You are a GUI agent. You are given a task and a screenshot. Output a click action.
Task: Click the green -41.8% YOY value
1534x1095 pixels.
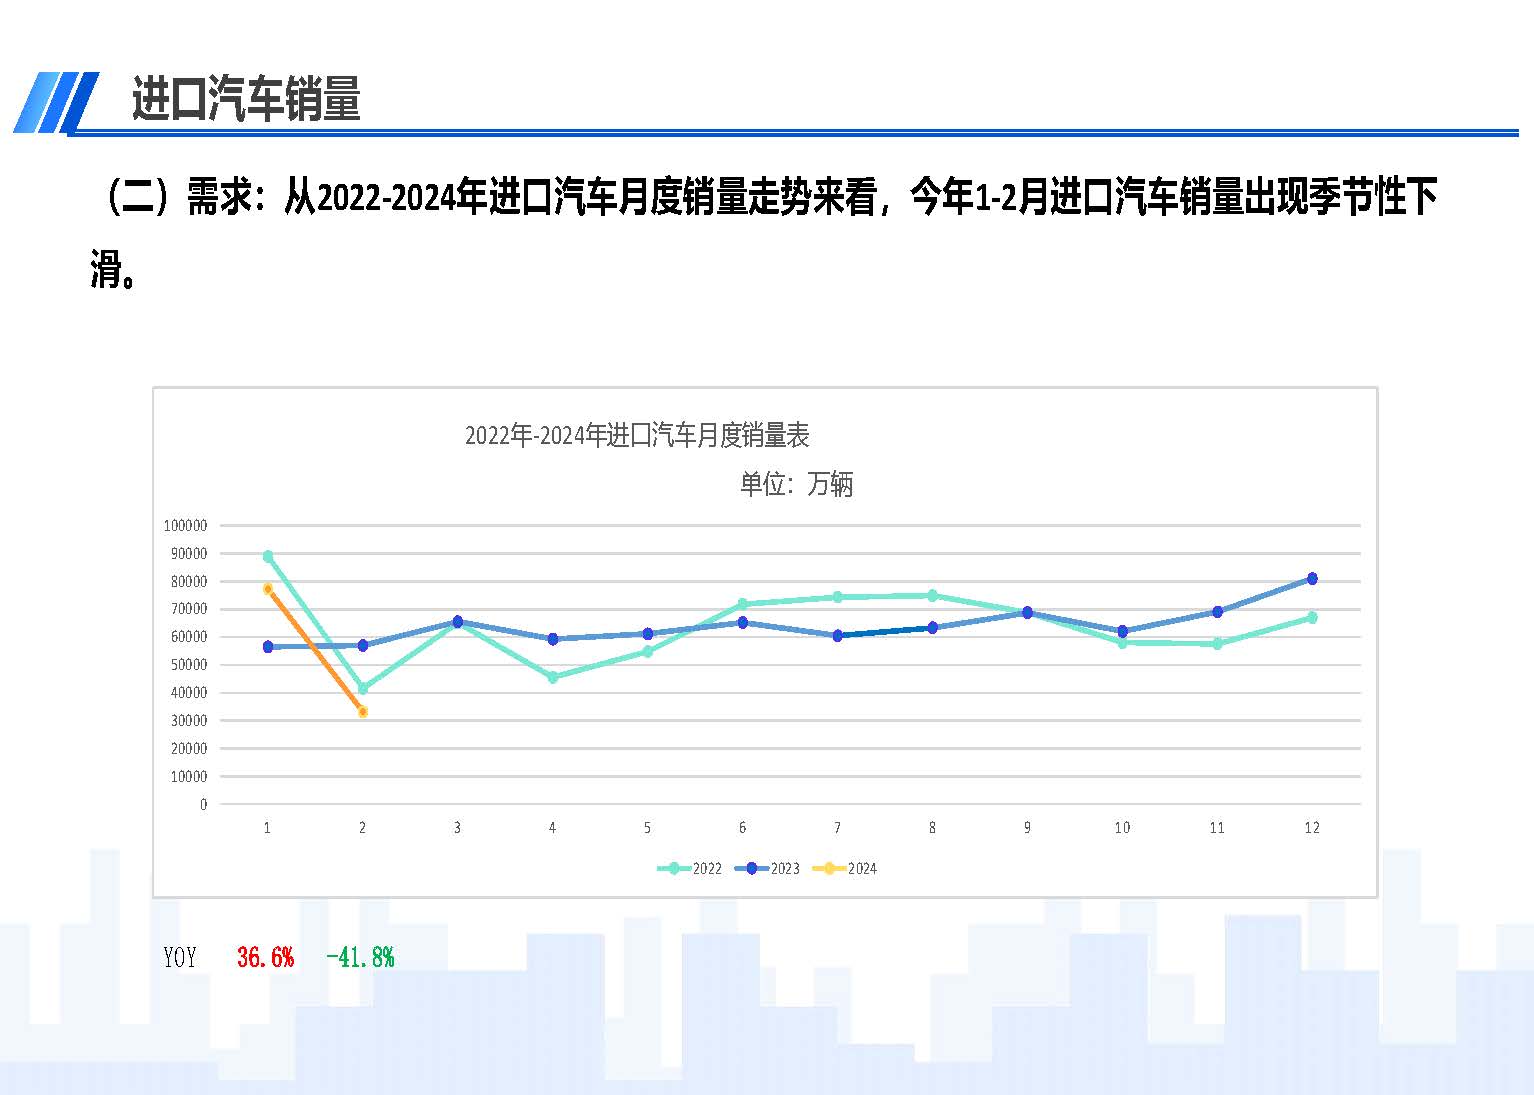[360, 957]
